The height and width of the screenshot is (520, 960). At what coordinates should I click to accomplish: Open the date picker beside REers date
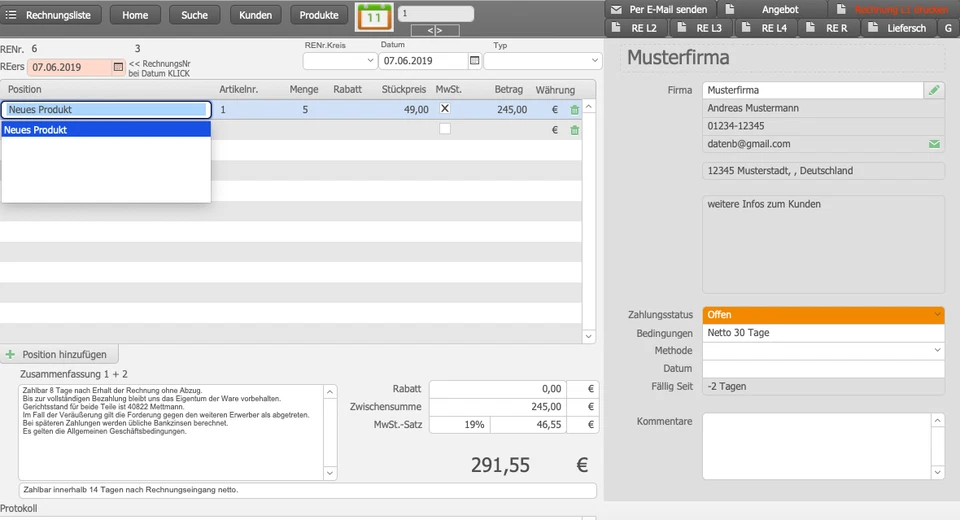pyautogui.click(x=118, y=67)
